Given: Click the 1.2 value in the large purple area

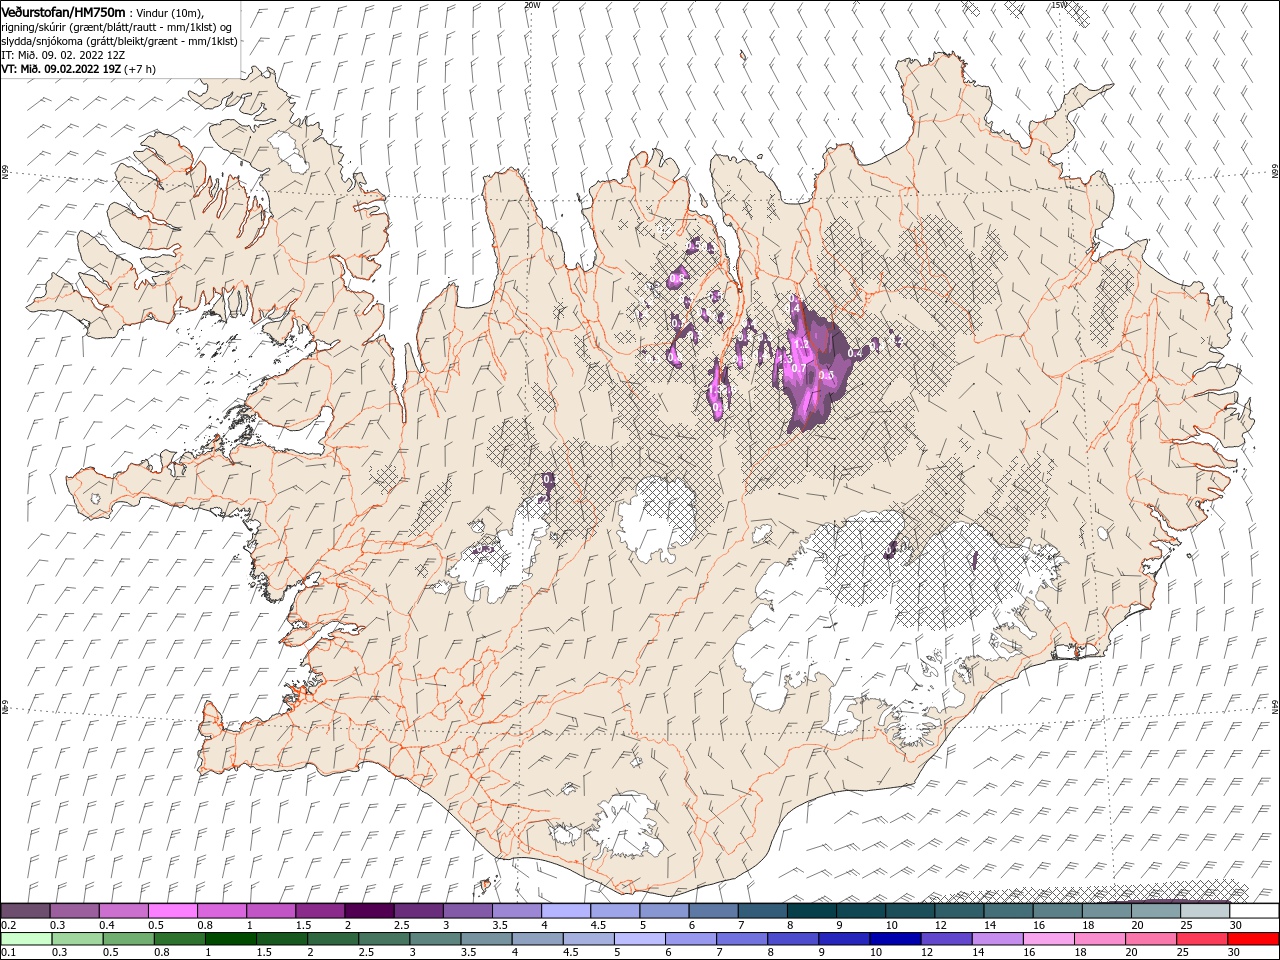Looking at the screenshot, I should click(x=802, y=343).
